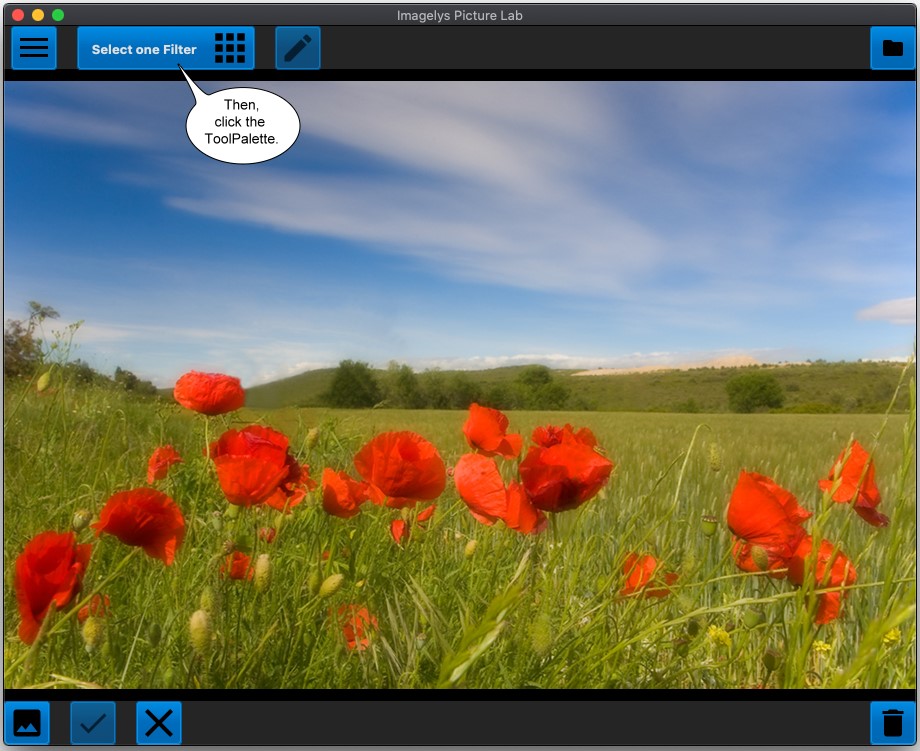This screenshot has width=920, height=751.
Task: Click the picture icon in bottom bar
Action: click(x=27, y=723)
